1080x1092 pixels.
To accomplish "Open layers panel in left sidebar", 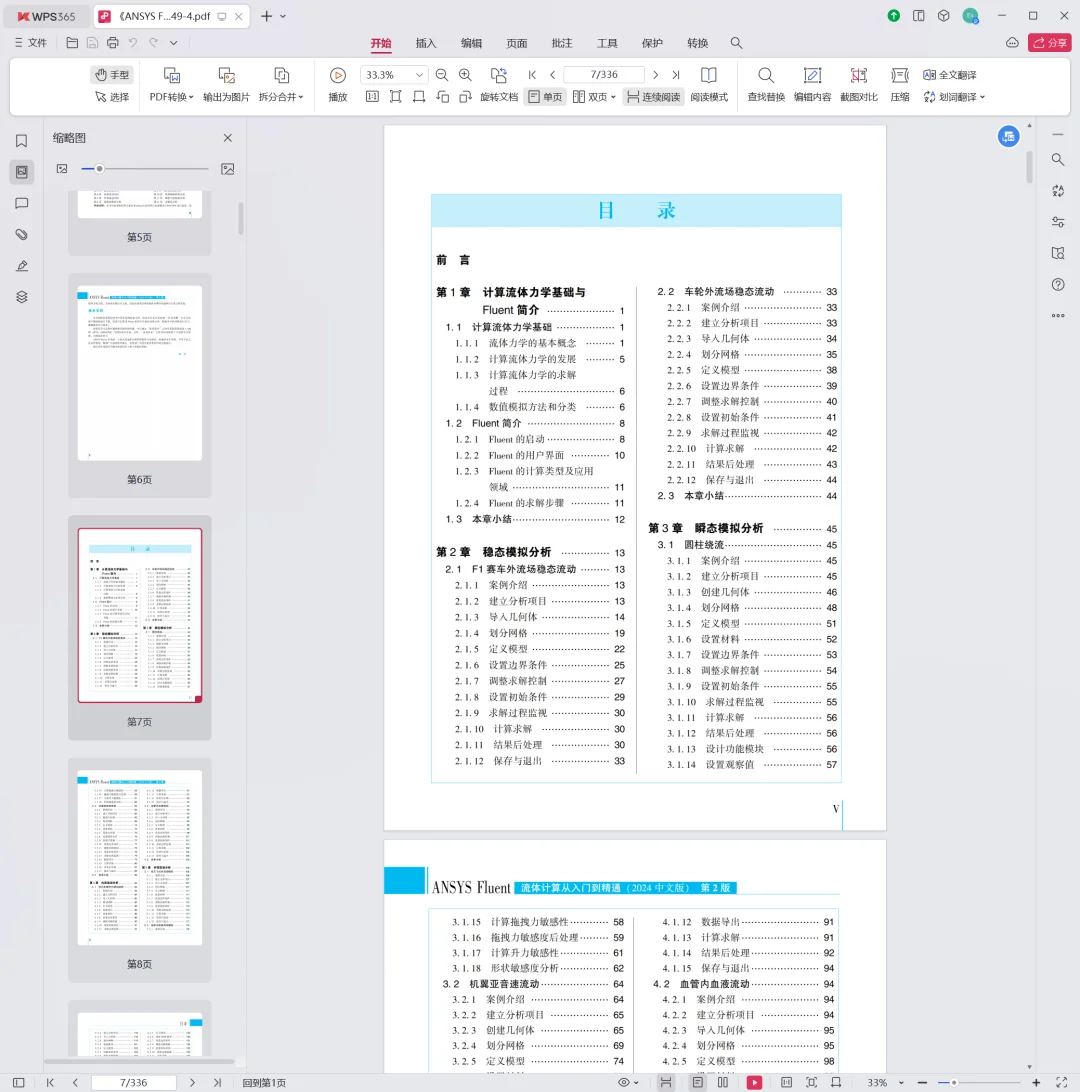I will click(22, 297).
